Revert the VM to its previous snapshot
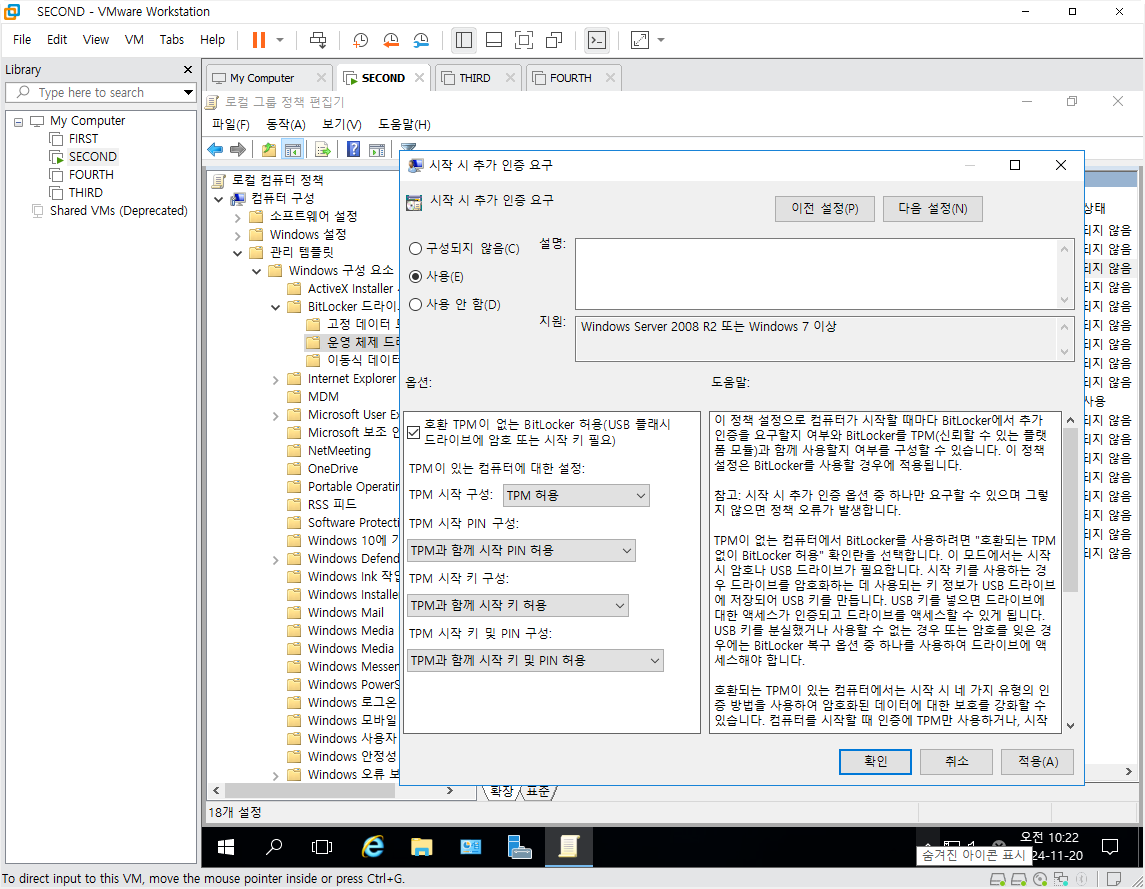 point(391,40)
